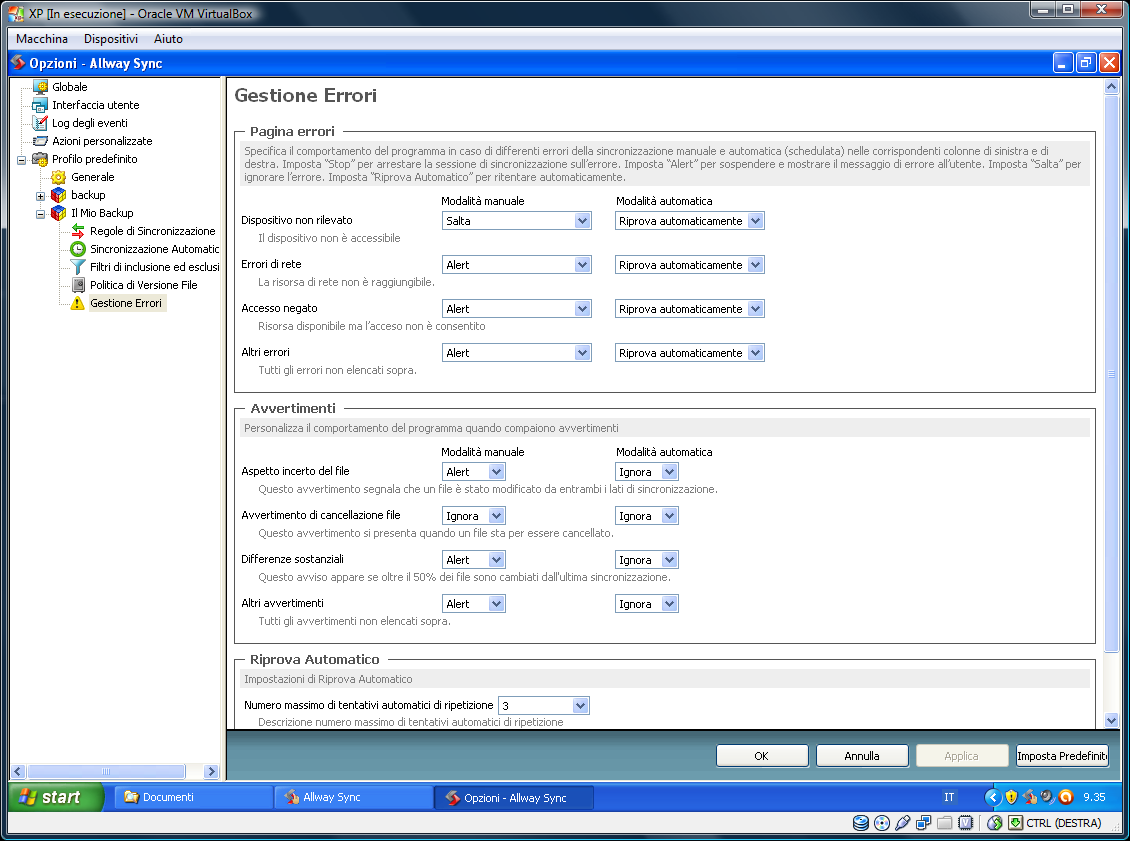Click the backup cube icon

[58, 195]
